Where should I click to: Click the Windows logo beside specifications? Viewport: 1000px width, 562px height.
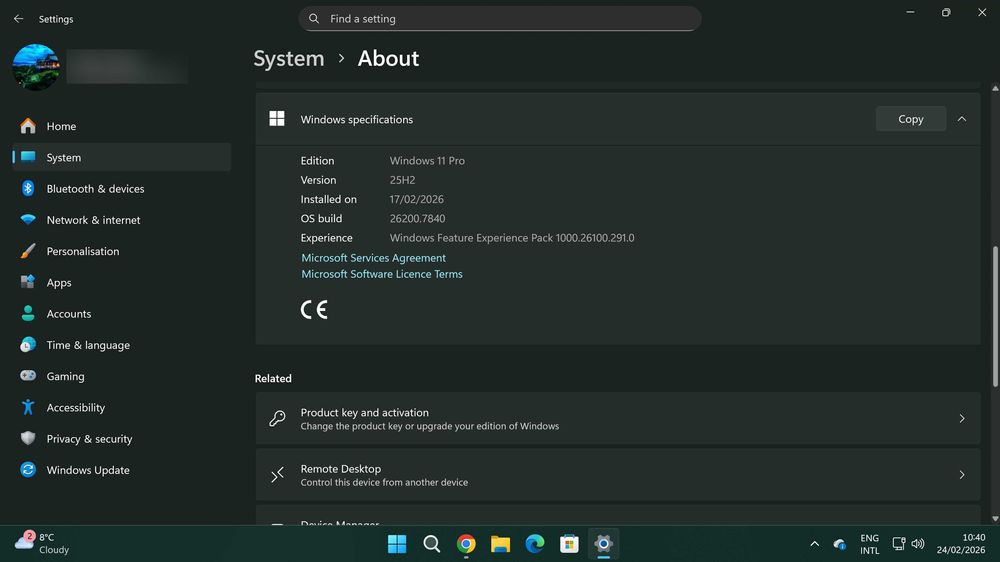coord(277,119)
